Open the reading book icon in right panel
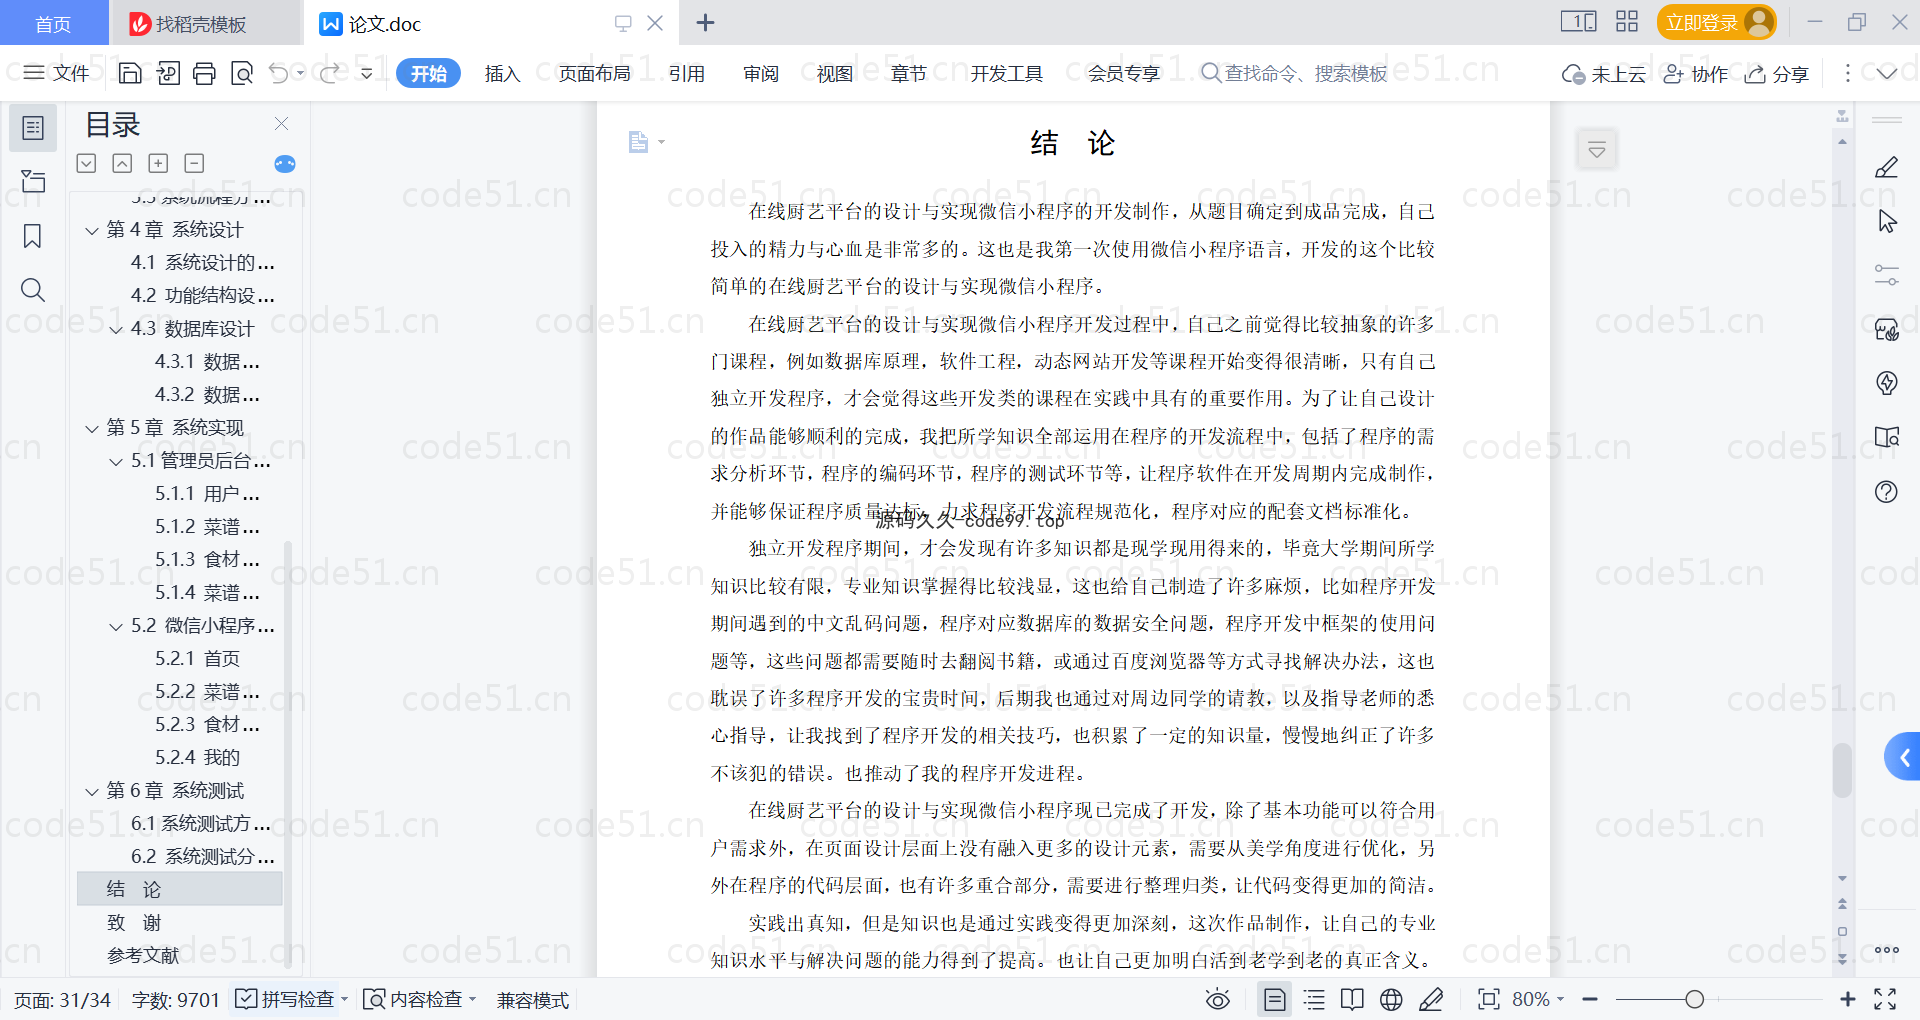This screenshot has width=1920, height=1020. tap(1886, 437)
